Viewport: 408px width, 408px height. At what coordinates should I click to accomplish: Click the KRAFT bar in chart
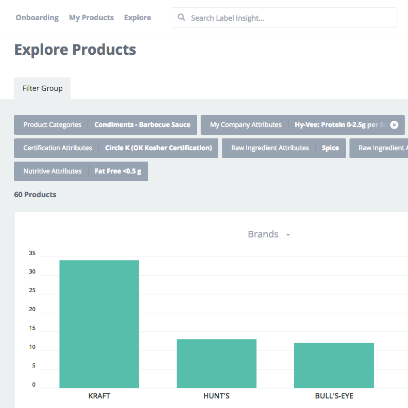(x=99, y=324)
